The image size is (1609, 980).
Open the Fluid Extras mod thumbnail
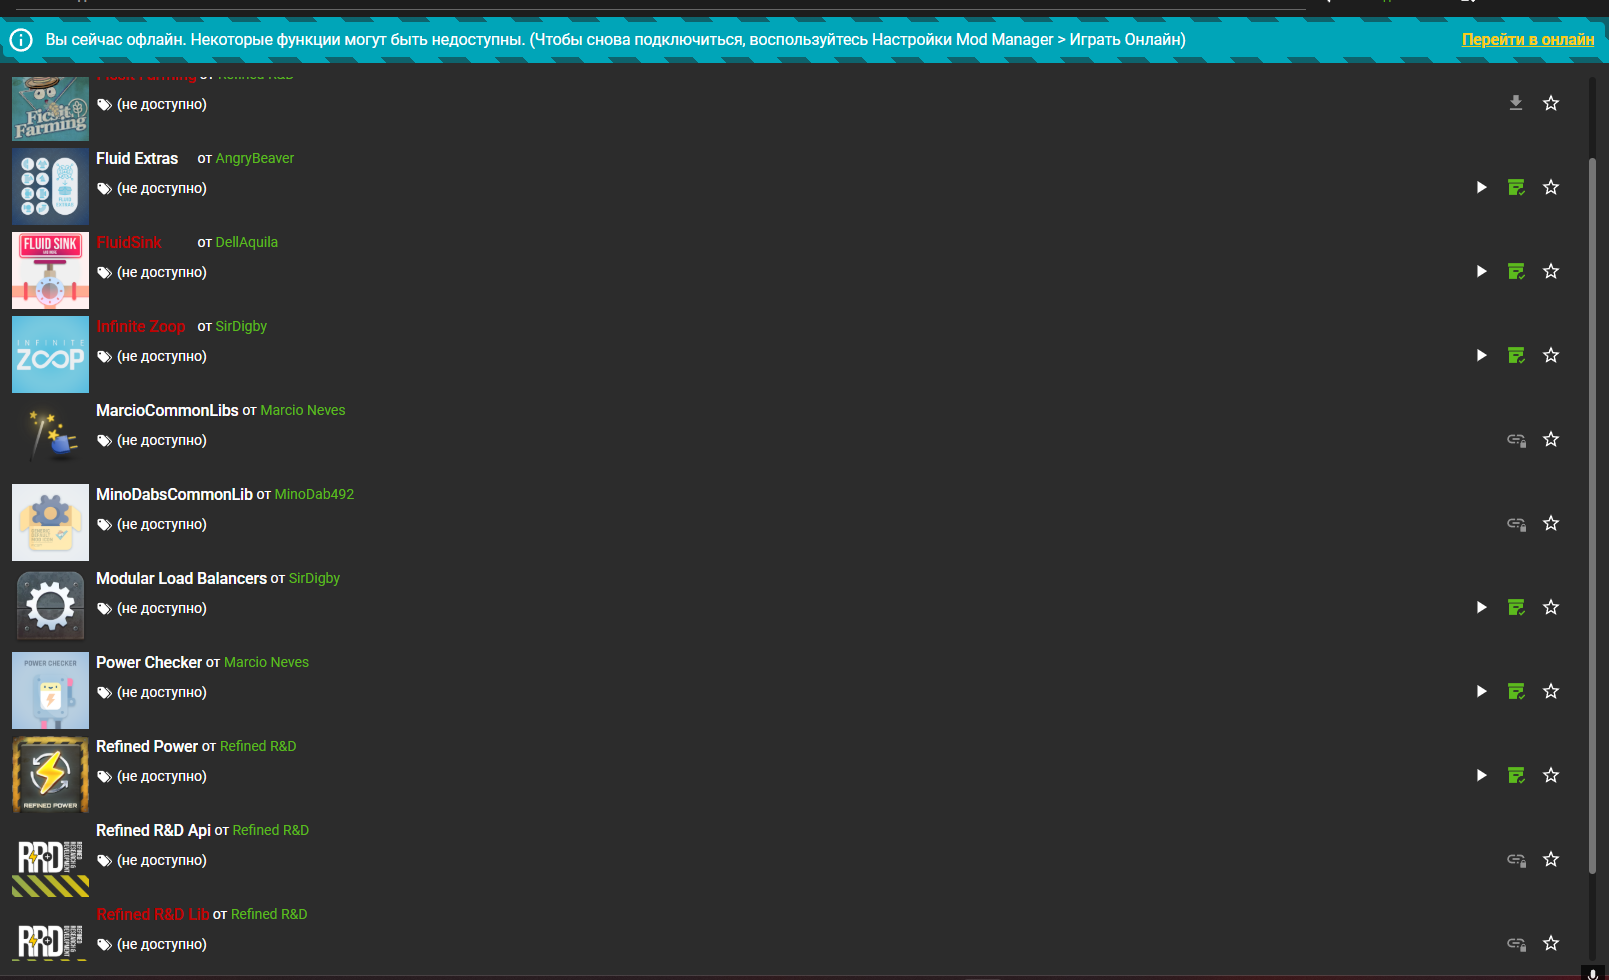(x=50, y=186)
